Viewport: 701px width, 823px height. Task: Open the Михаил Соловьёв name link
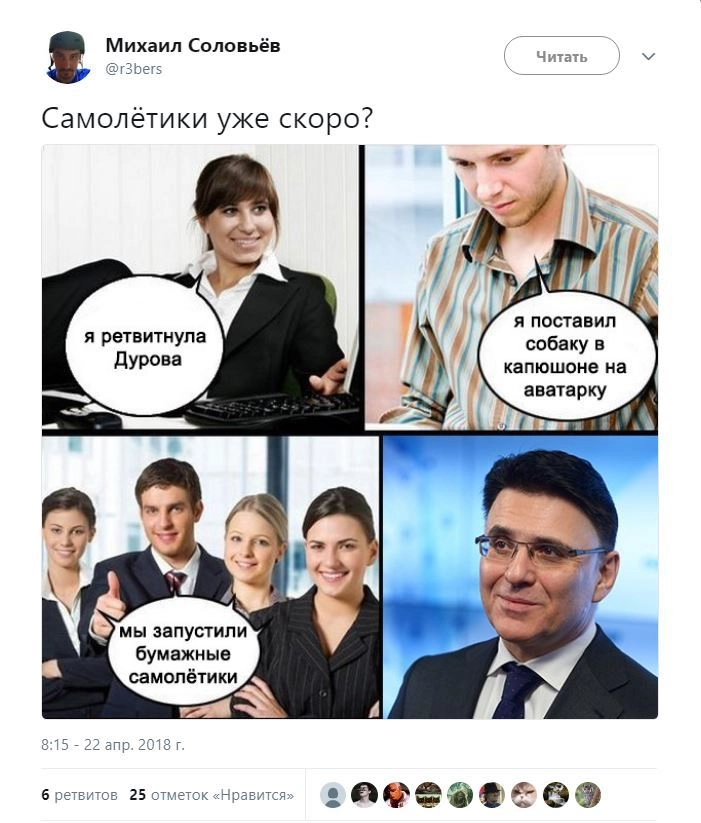[x=193, y=46]
